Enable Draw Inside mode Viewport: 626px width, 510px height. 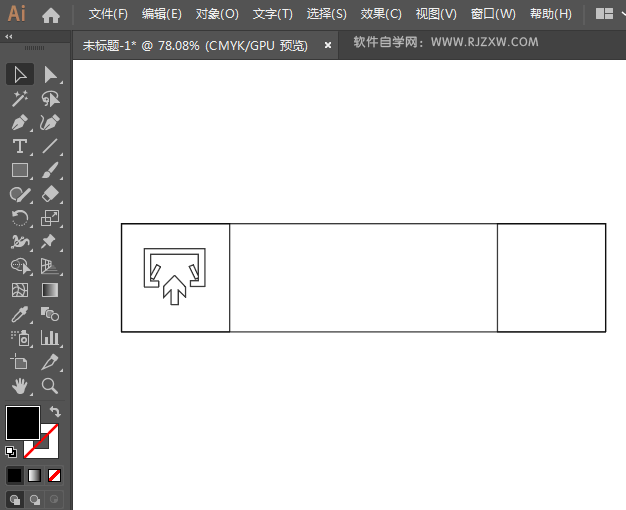[x=54, y=499]
